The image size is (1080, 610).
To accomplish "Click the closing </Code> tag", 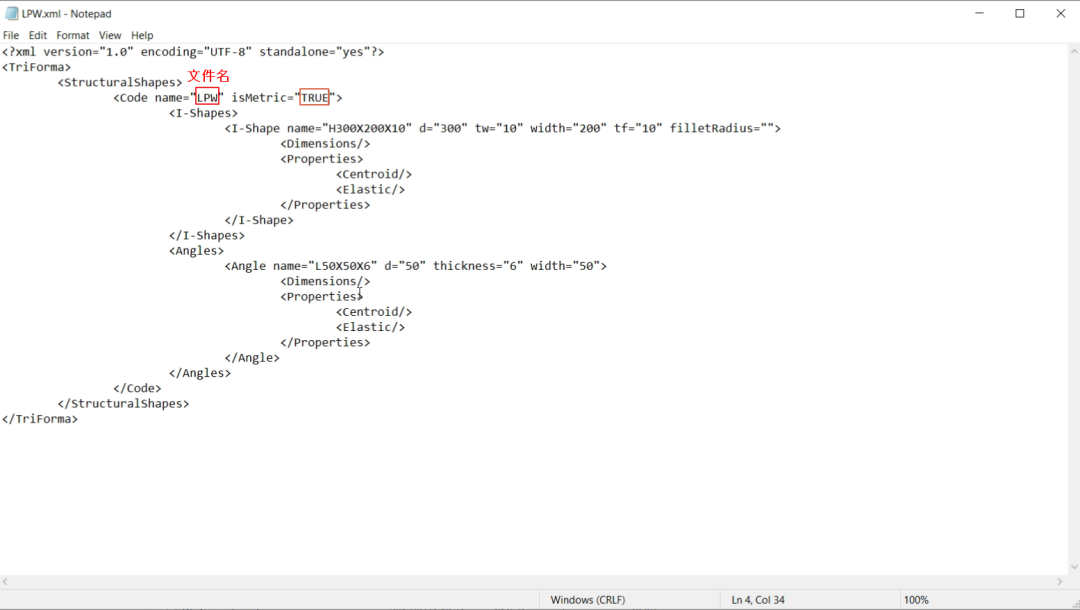I will point(137,388).
